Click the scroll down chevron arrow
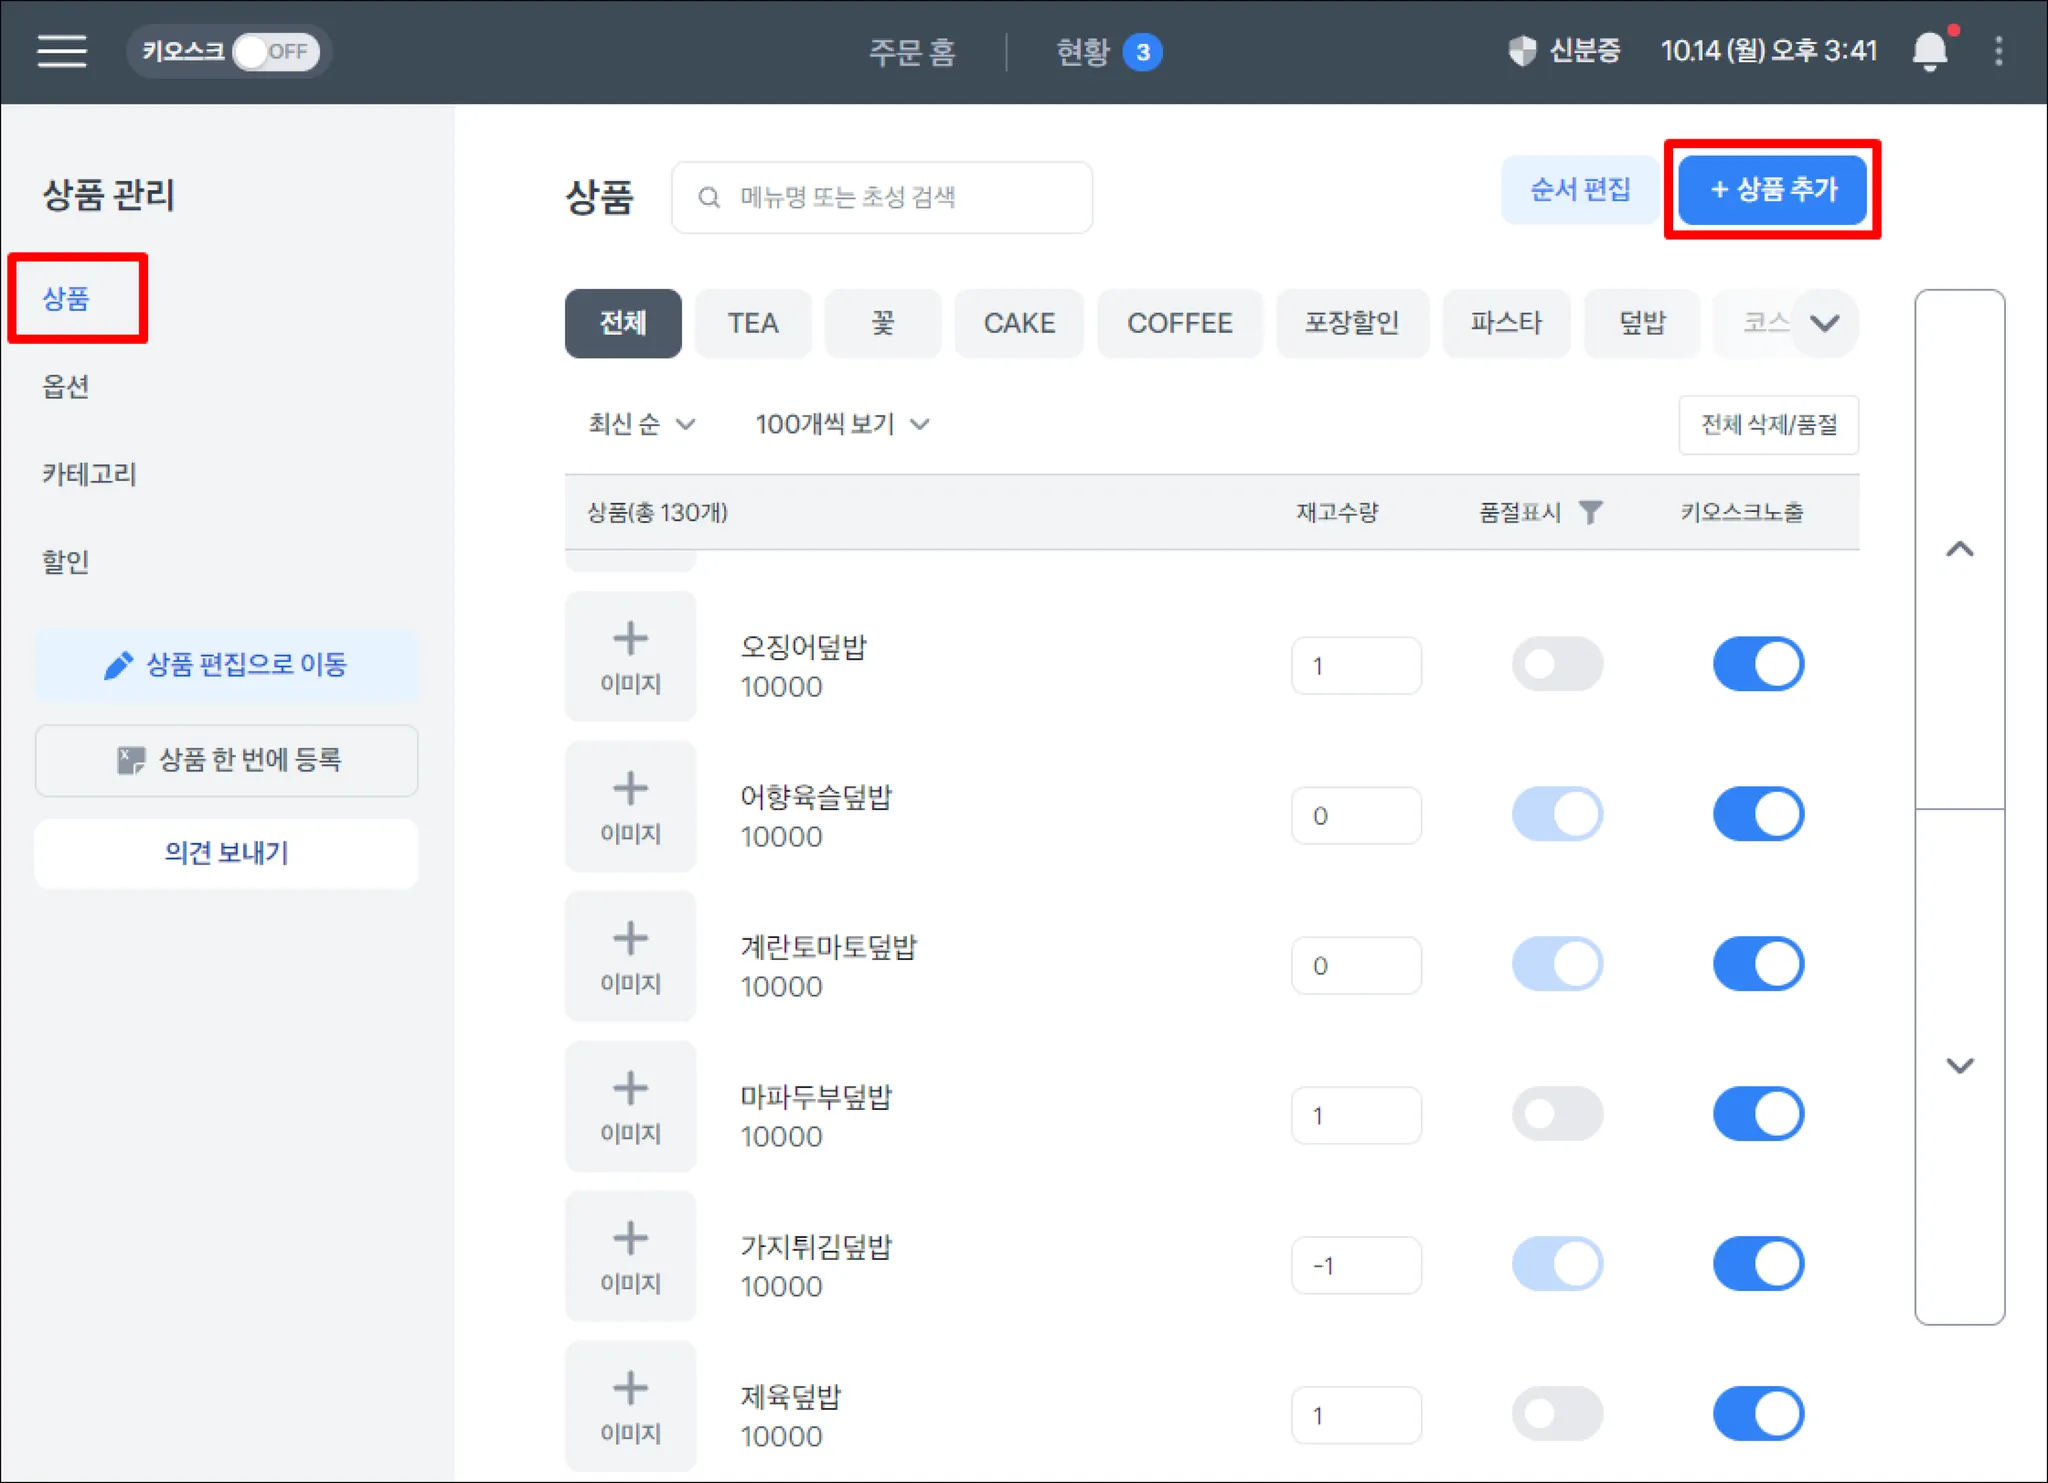Screen dimensions: 2048x1483 pos(1959,1065)
